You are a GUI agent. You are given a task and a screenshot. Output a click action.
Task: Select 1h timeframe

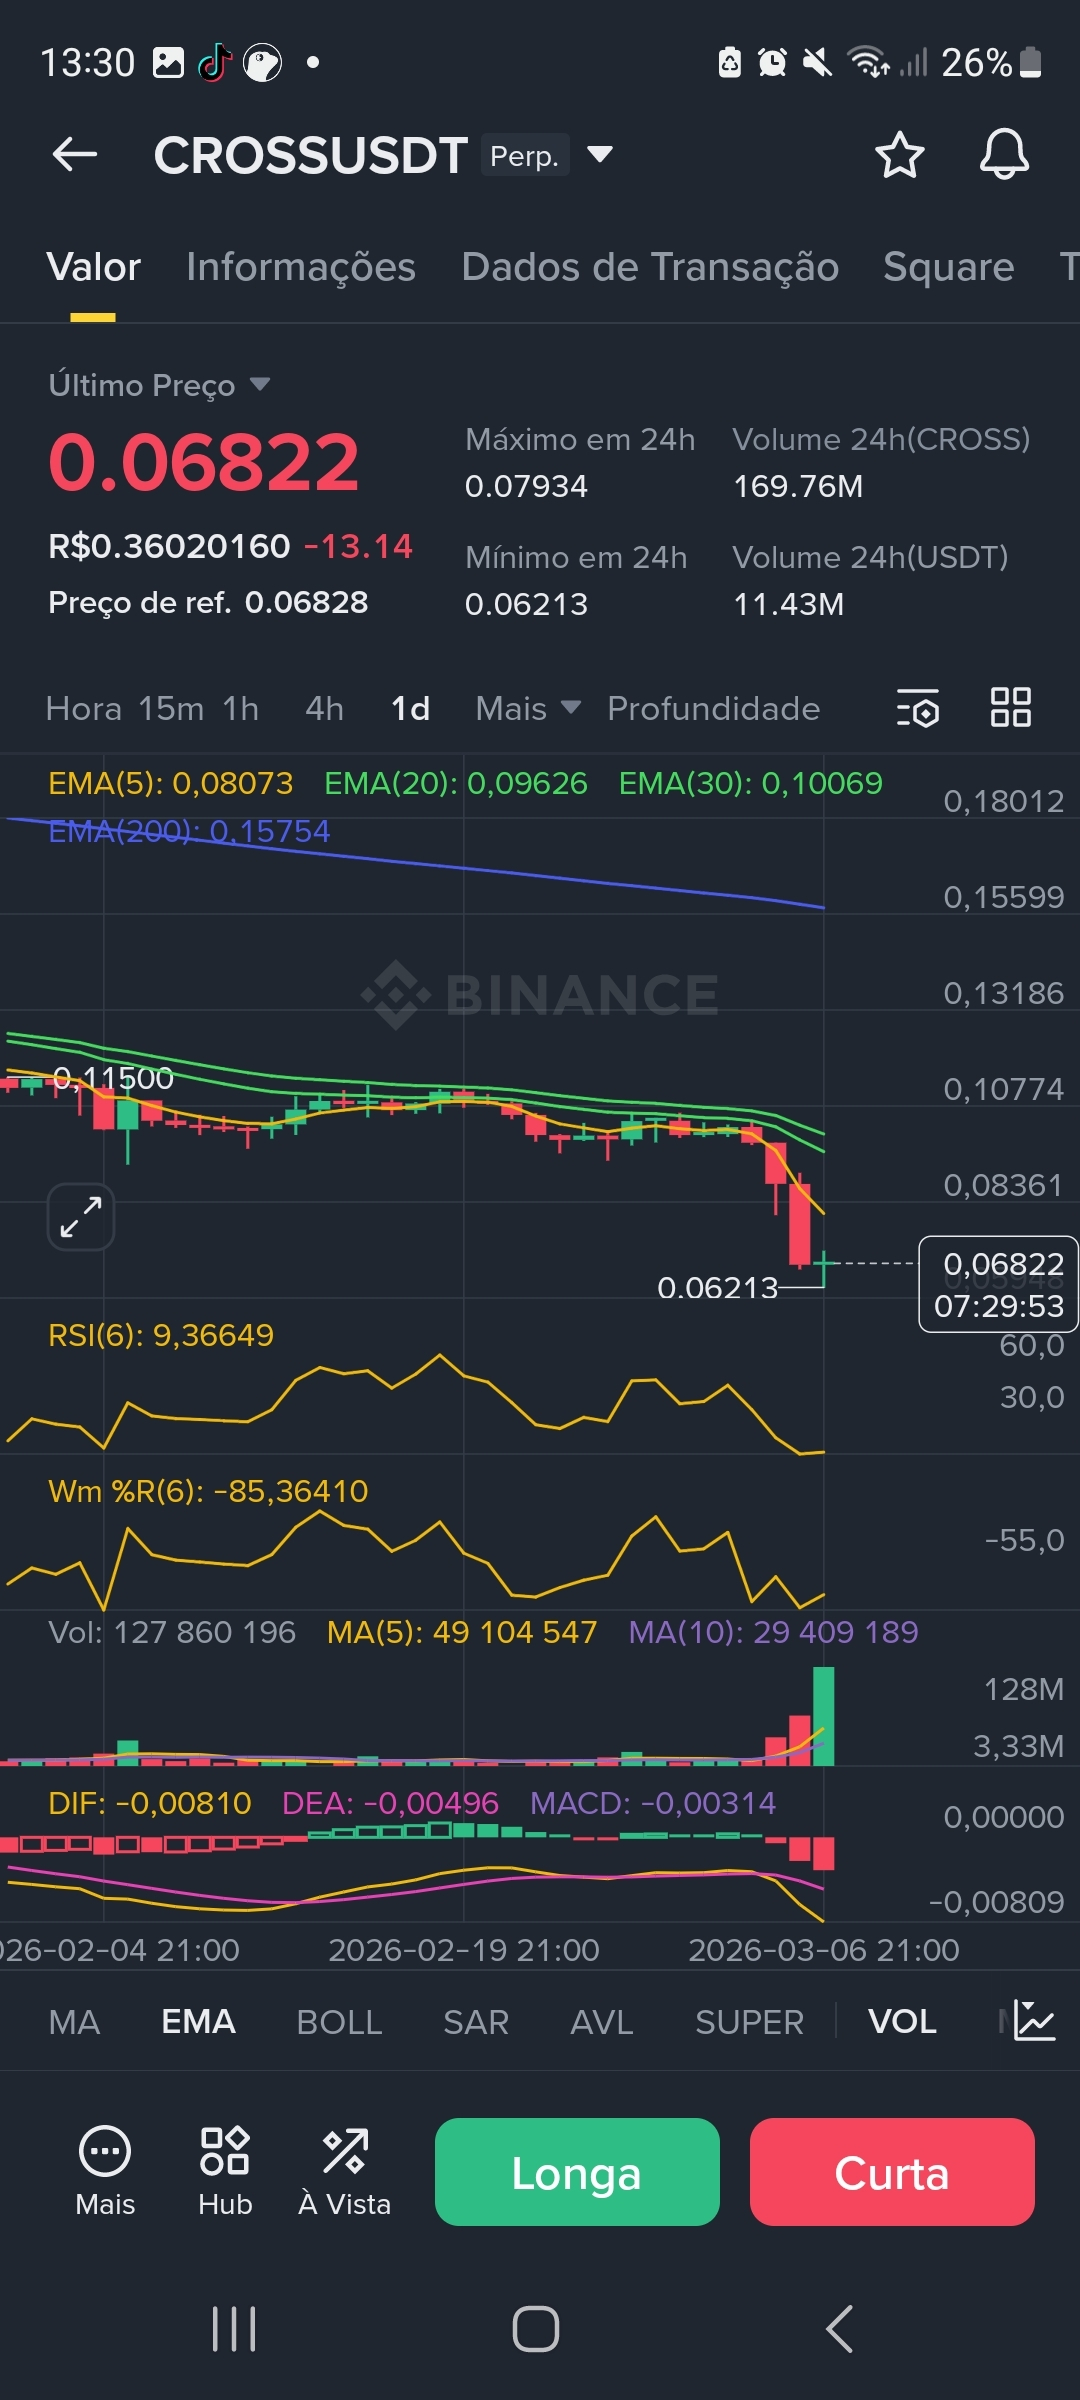pos(241,708)
